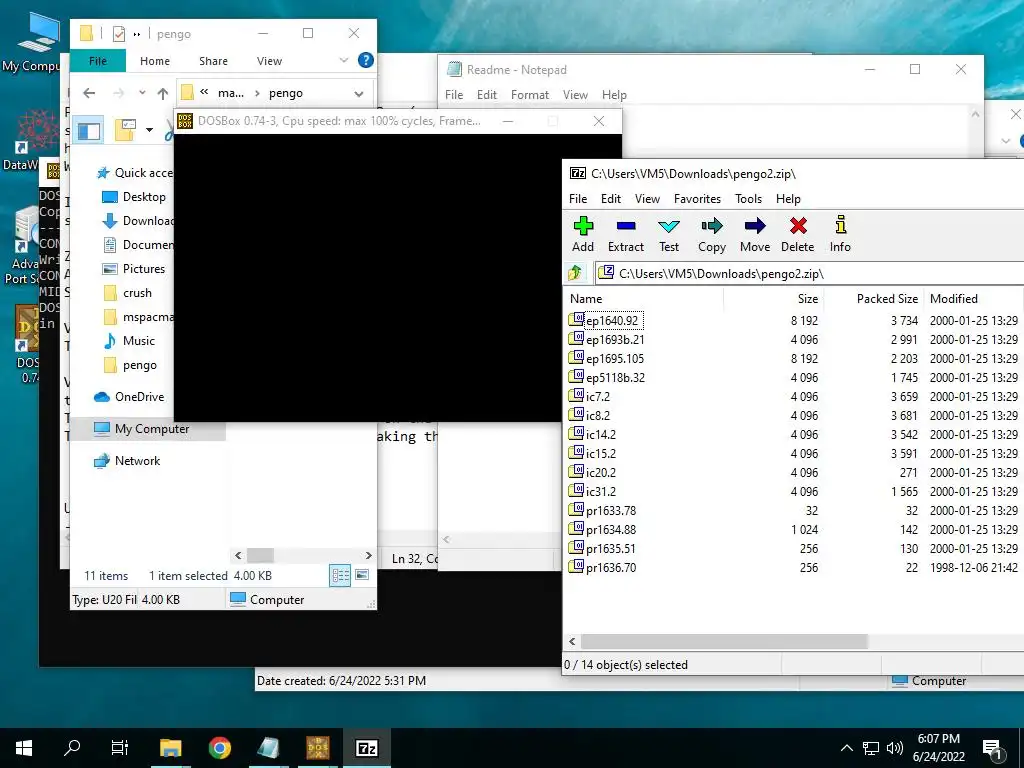This screenshot has width=1024, height=768.
Task: Click the Copy icon in 7-Zip toolbar
Action: point(712,227)
